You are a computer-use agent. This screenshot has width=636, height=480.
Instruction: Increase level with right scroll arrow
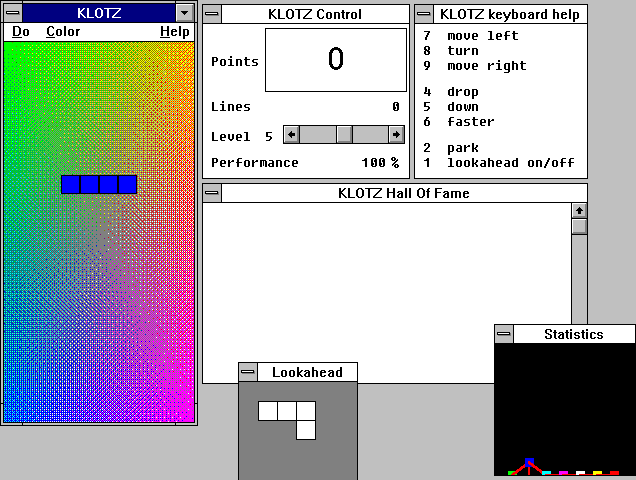click(x=396, y=135)
